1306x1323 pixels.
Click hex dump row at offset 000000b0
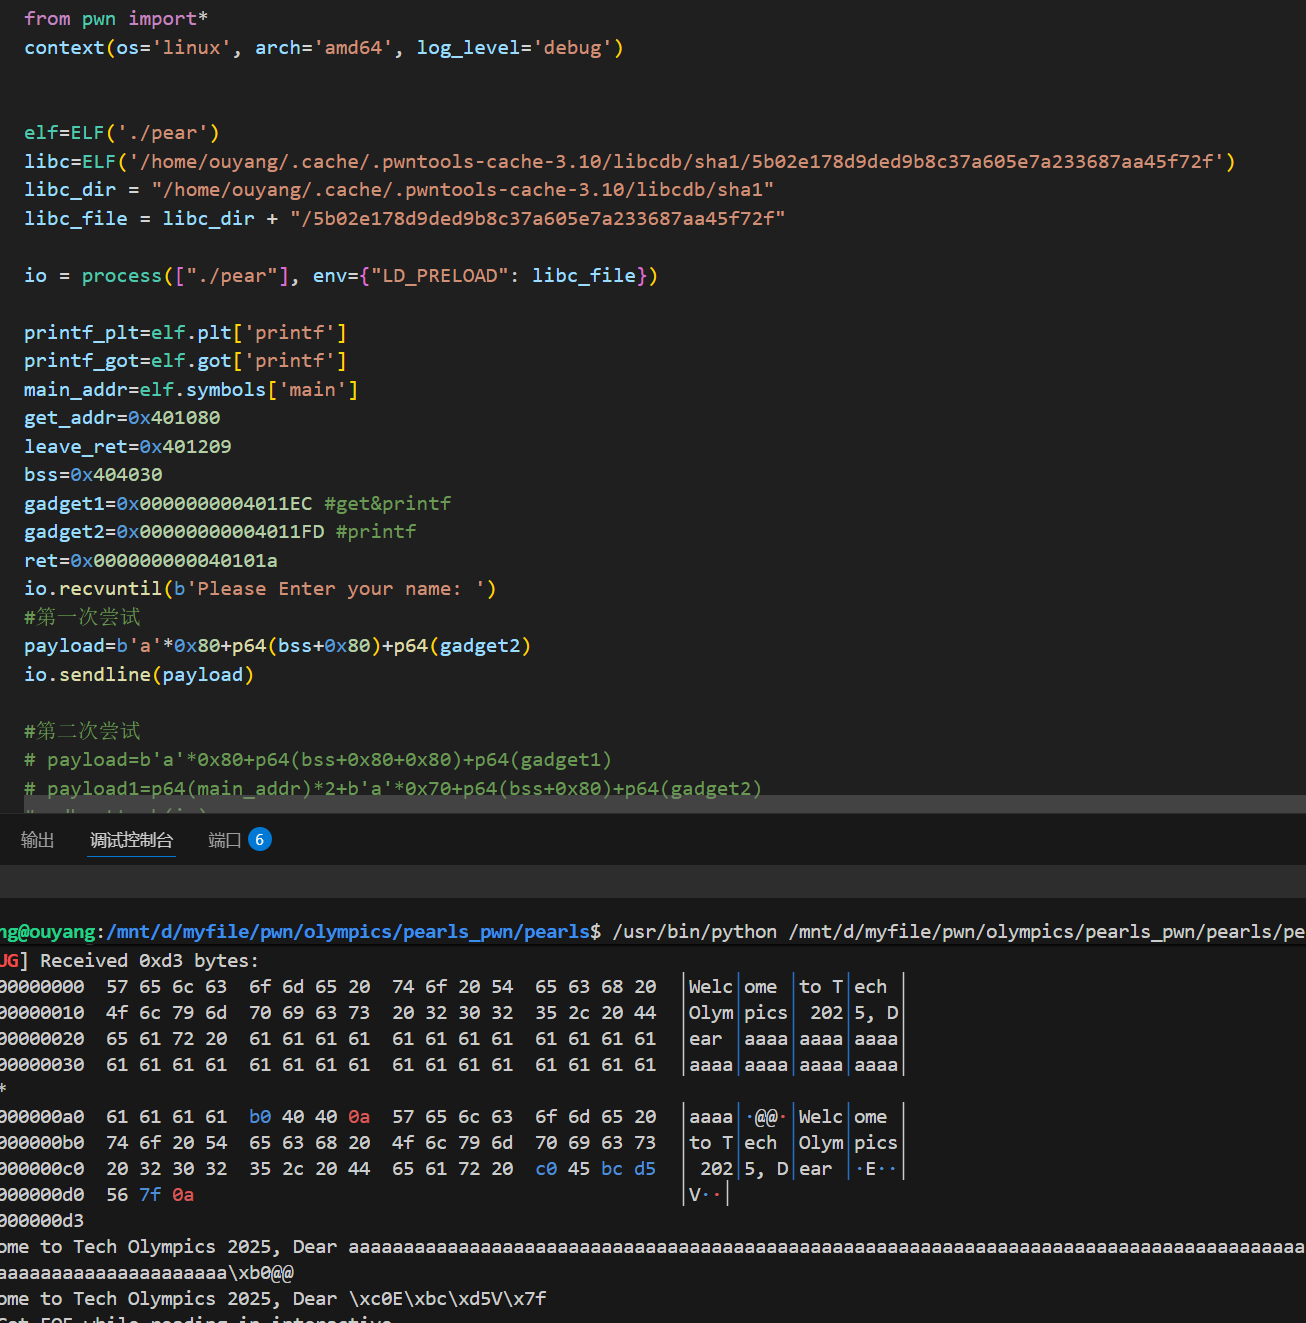point(451,1143)
